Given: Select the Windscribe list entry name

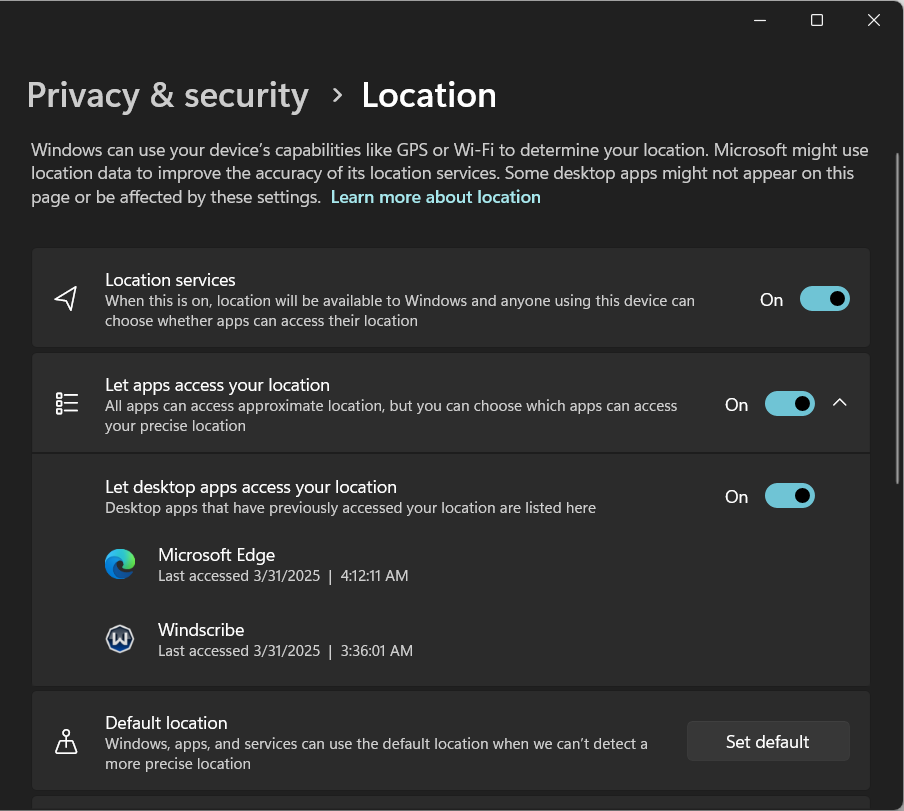Looking at the screenshot, I should click(201, 630).
